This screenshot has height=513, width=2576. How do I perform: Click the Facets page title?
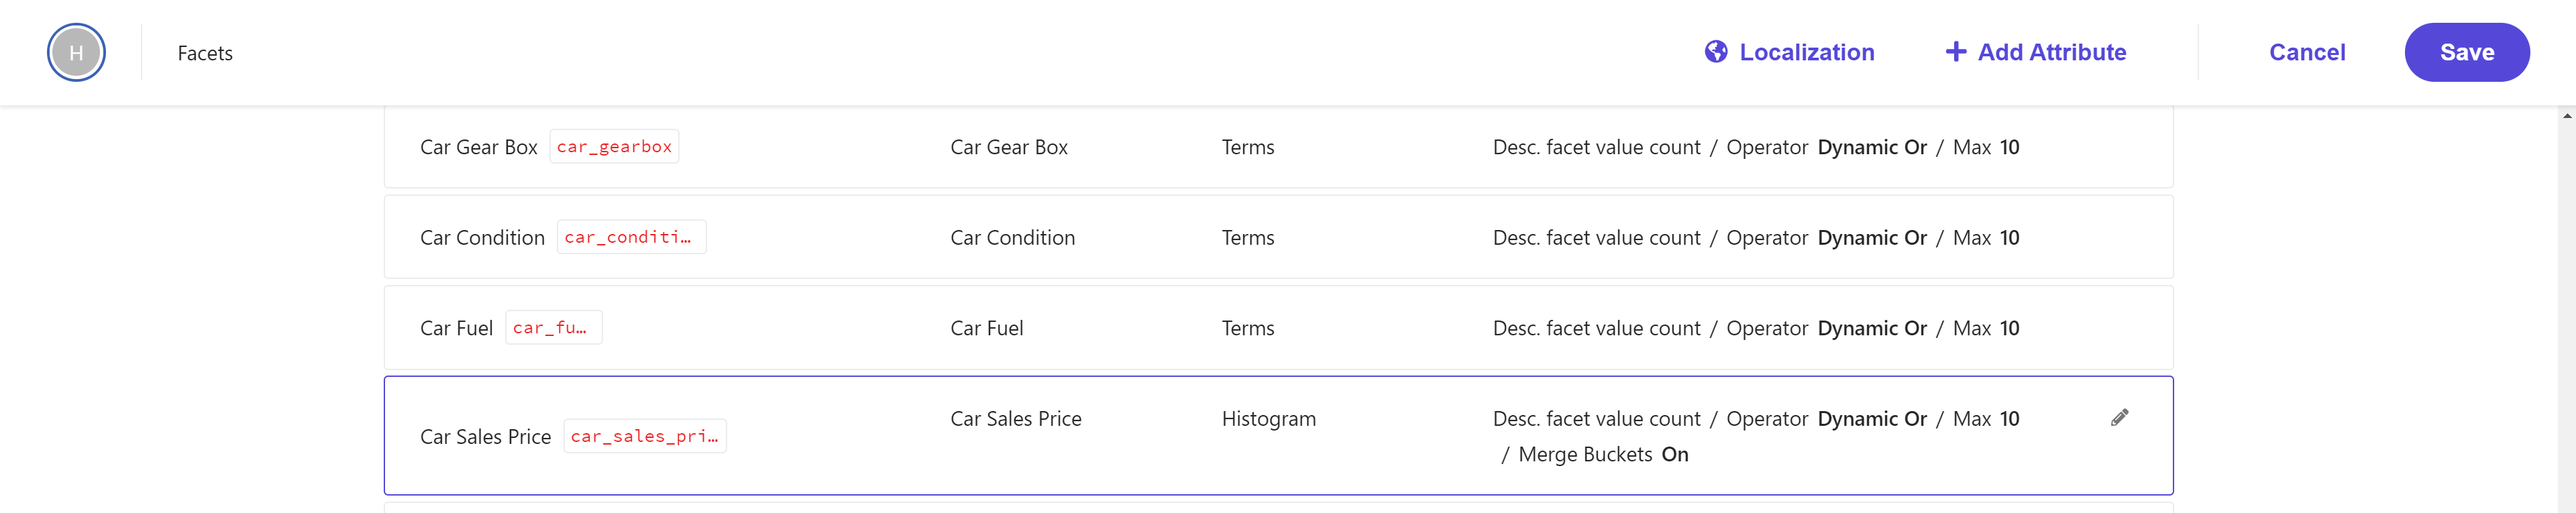(205, 54)
